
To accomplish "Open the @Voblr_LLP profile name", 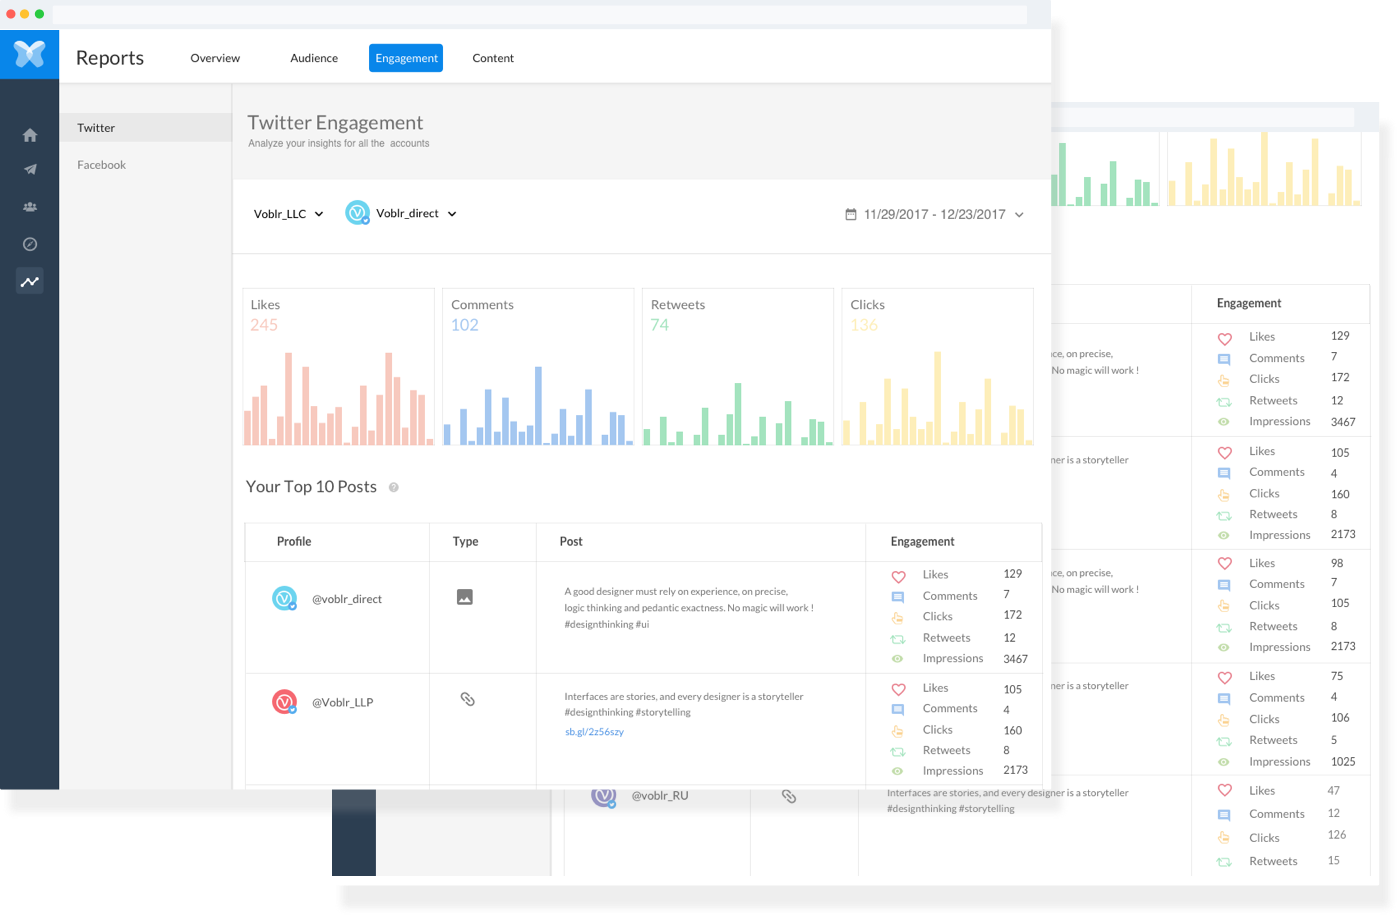I will click(x=343, y=702).
